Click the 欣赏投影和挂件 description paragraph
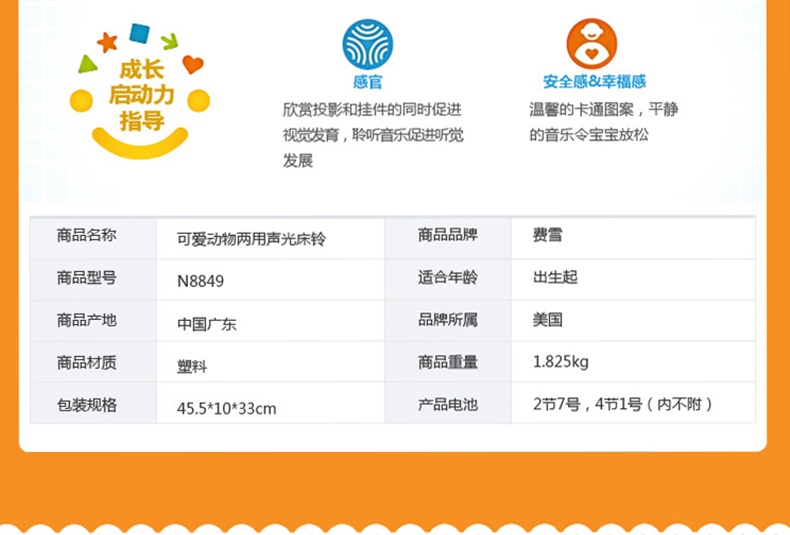Viewport: 790px width, 535px height. 373,135
